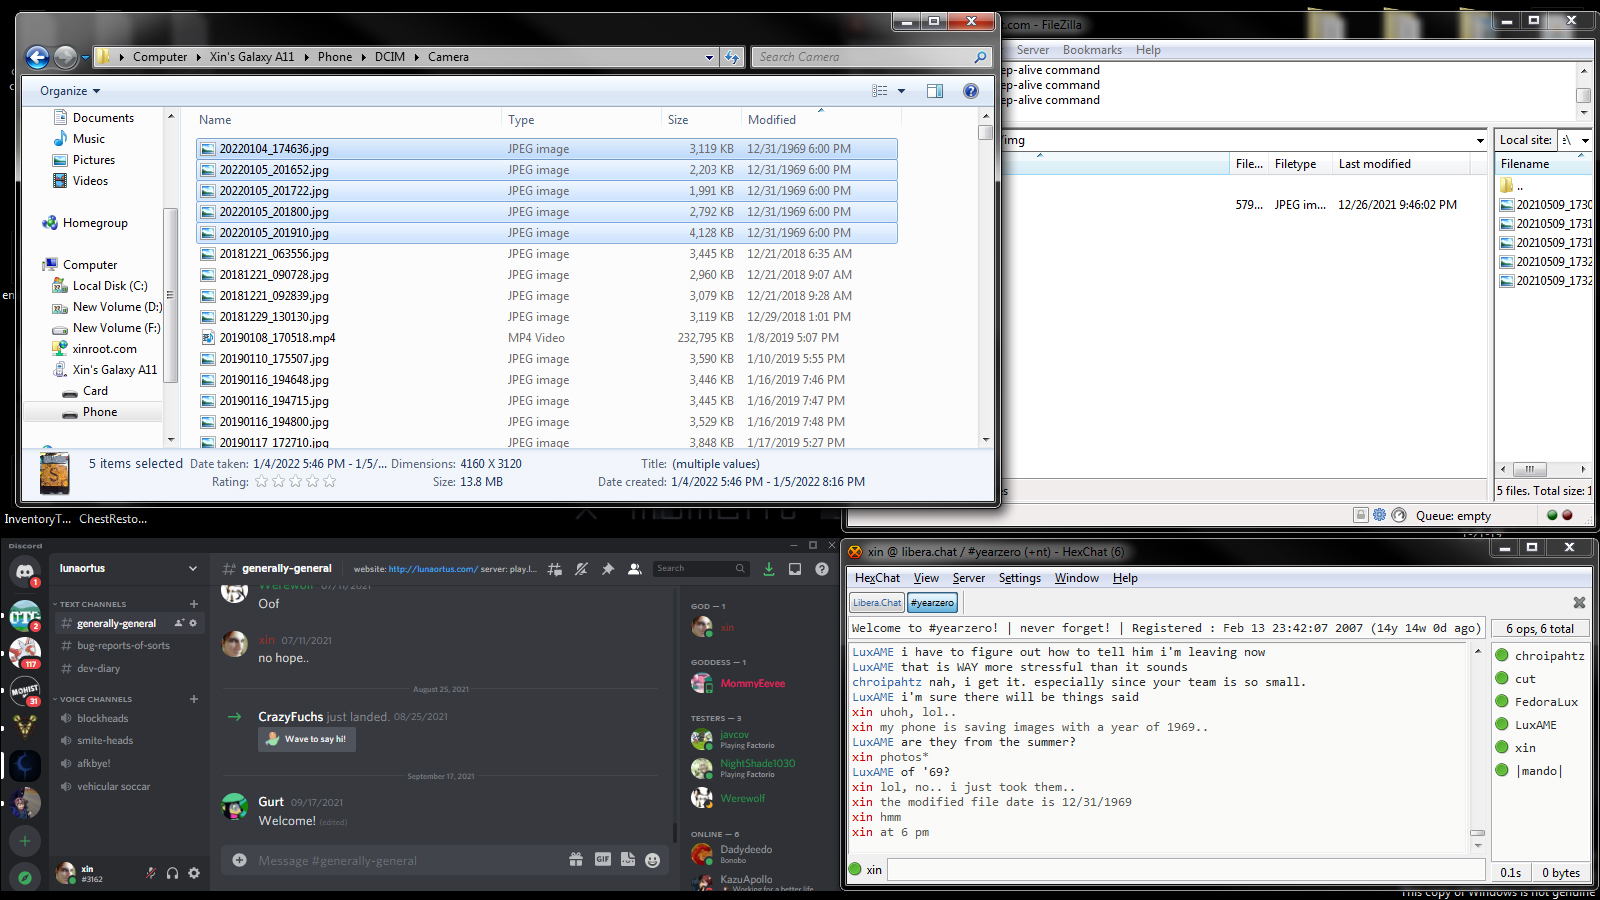This screenshot has width=1600, height=900.
Task: Refresh the Camera folder address bar
Action: 732,57
